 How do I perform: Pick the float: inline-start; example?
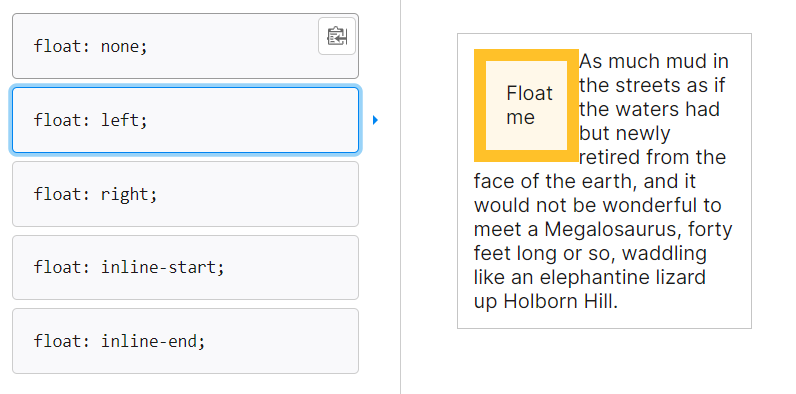(185, 267)
